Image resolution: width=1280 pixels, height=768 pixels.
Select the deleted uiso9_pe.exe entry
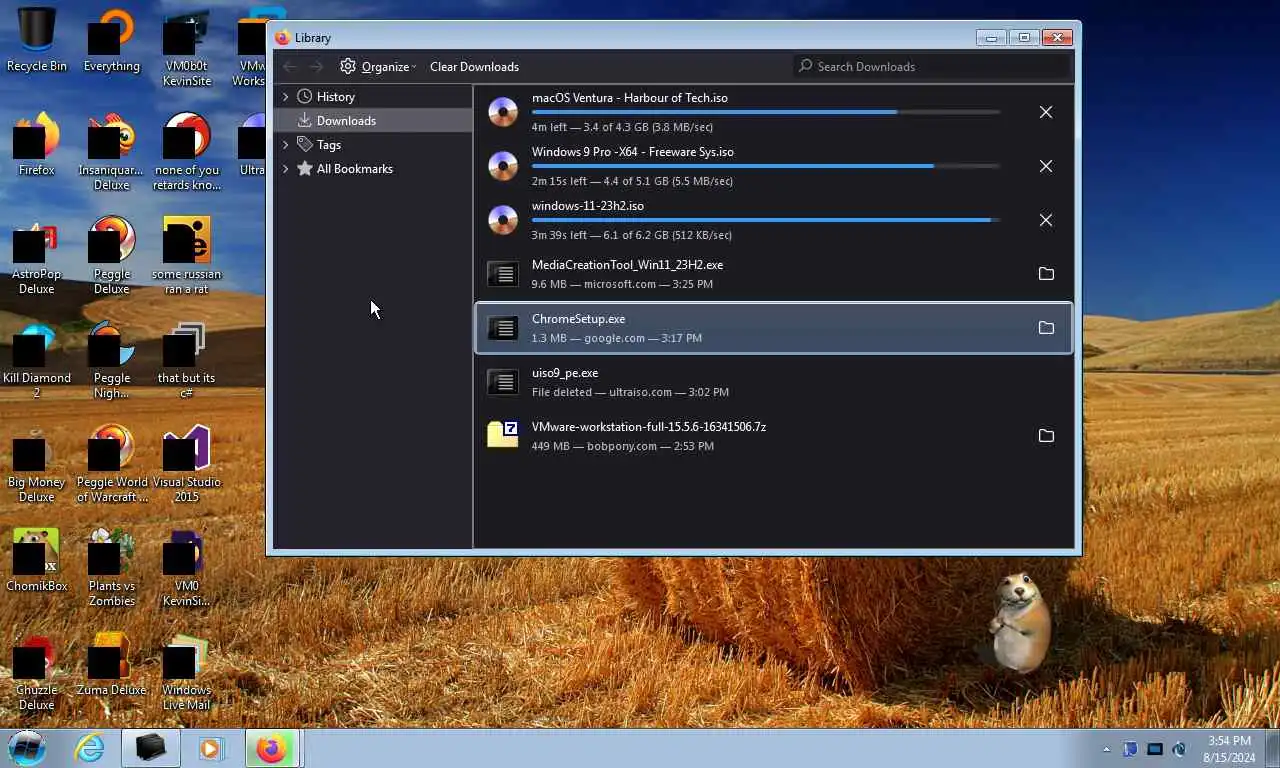point(773,382)
